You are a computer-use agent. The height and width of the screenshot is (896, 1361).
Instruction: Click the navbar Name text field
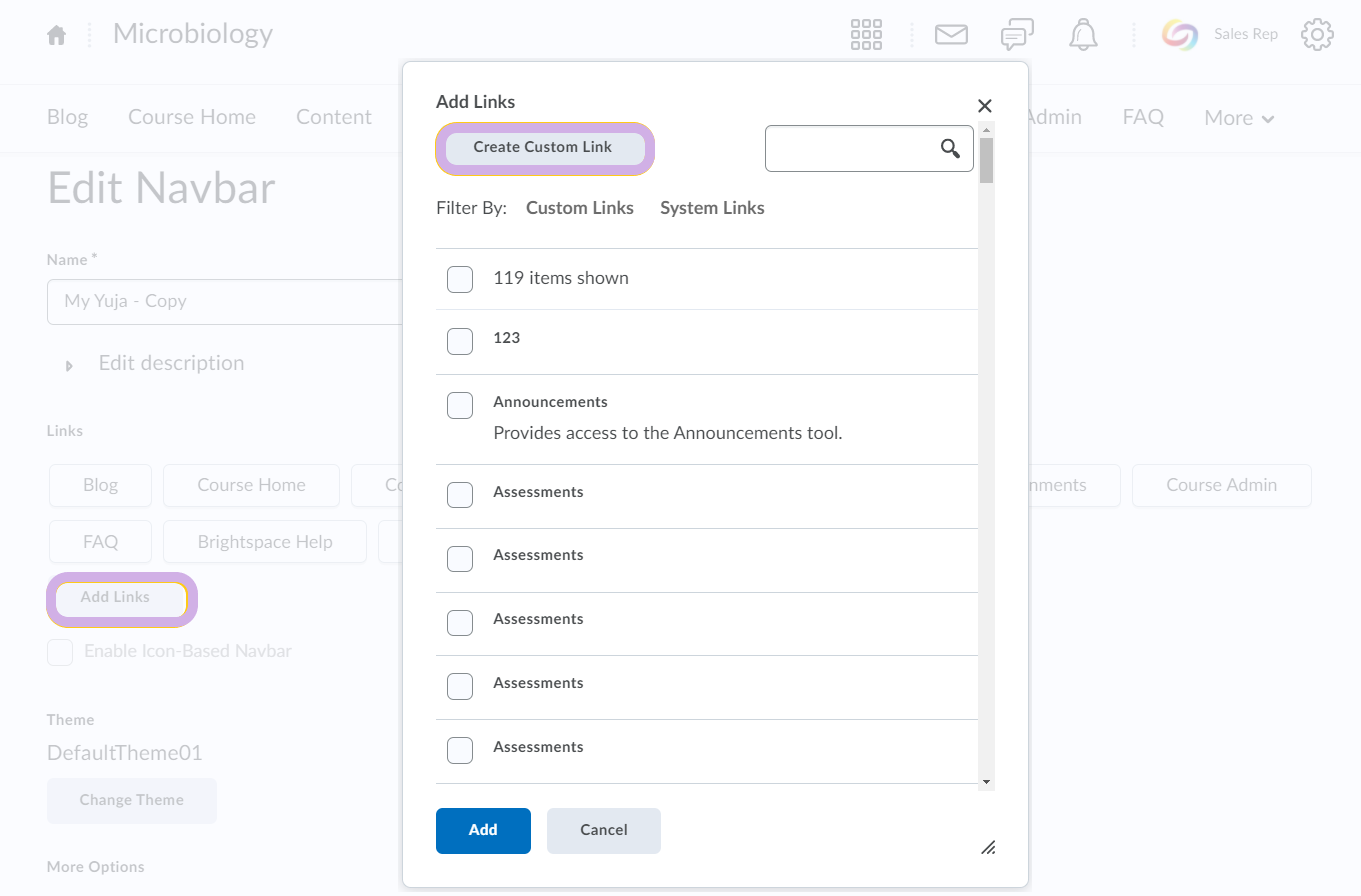click(x=225, y=302)
